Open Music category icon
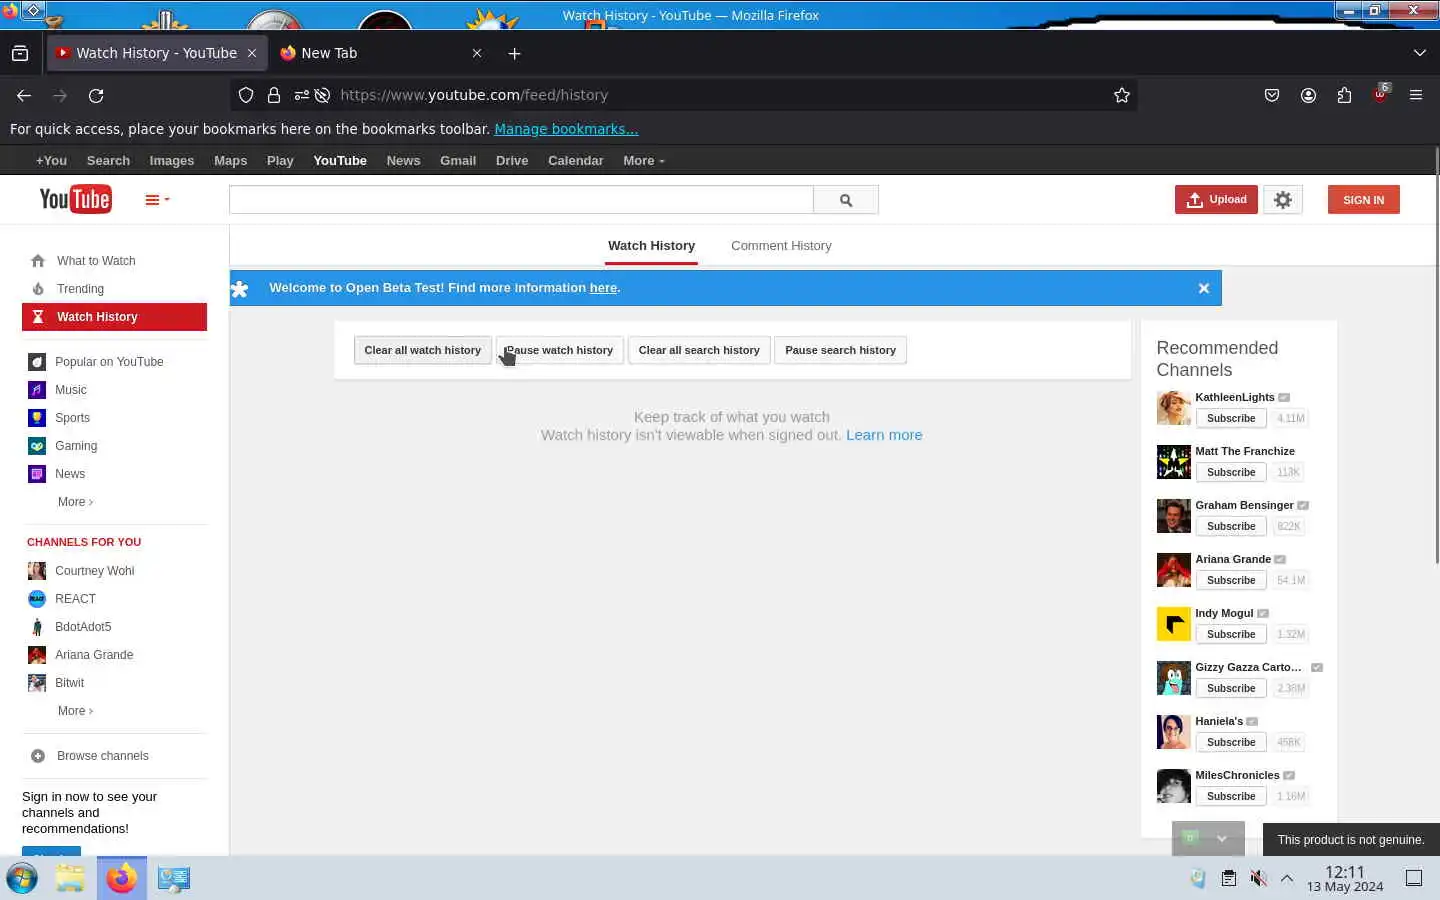 coord(37,390)
